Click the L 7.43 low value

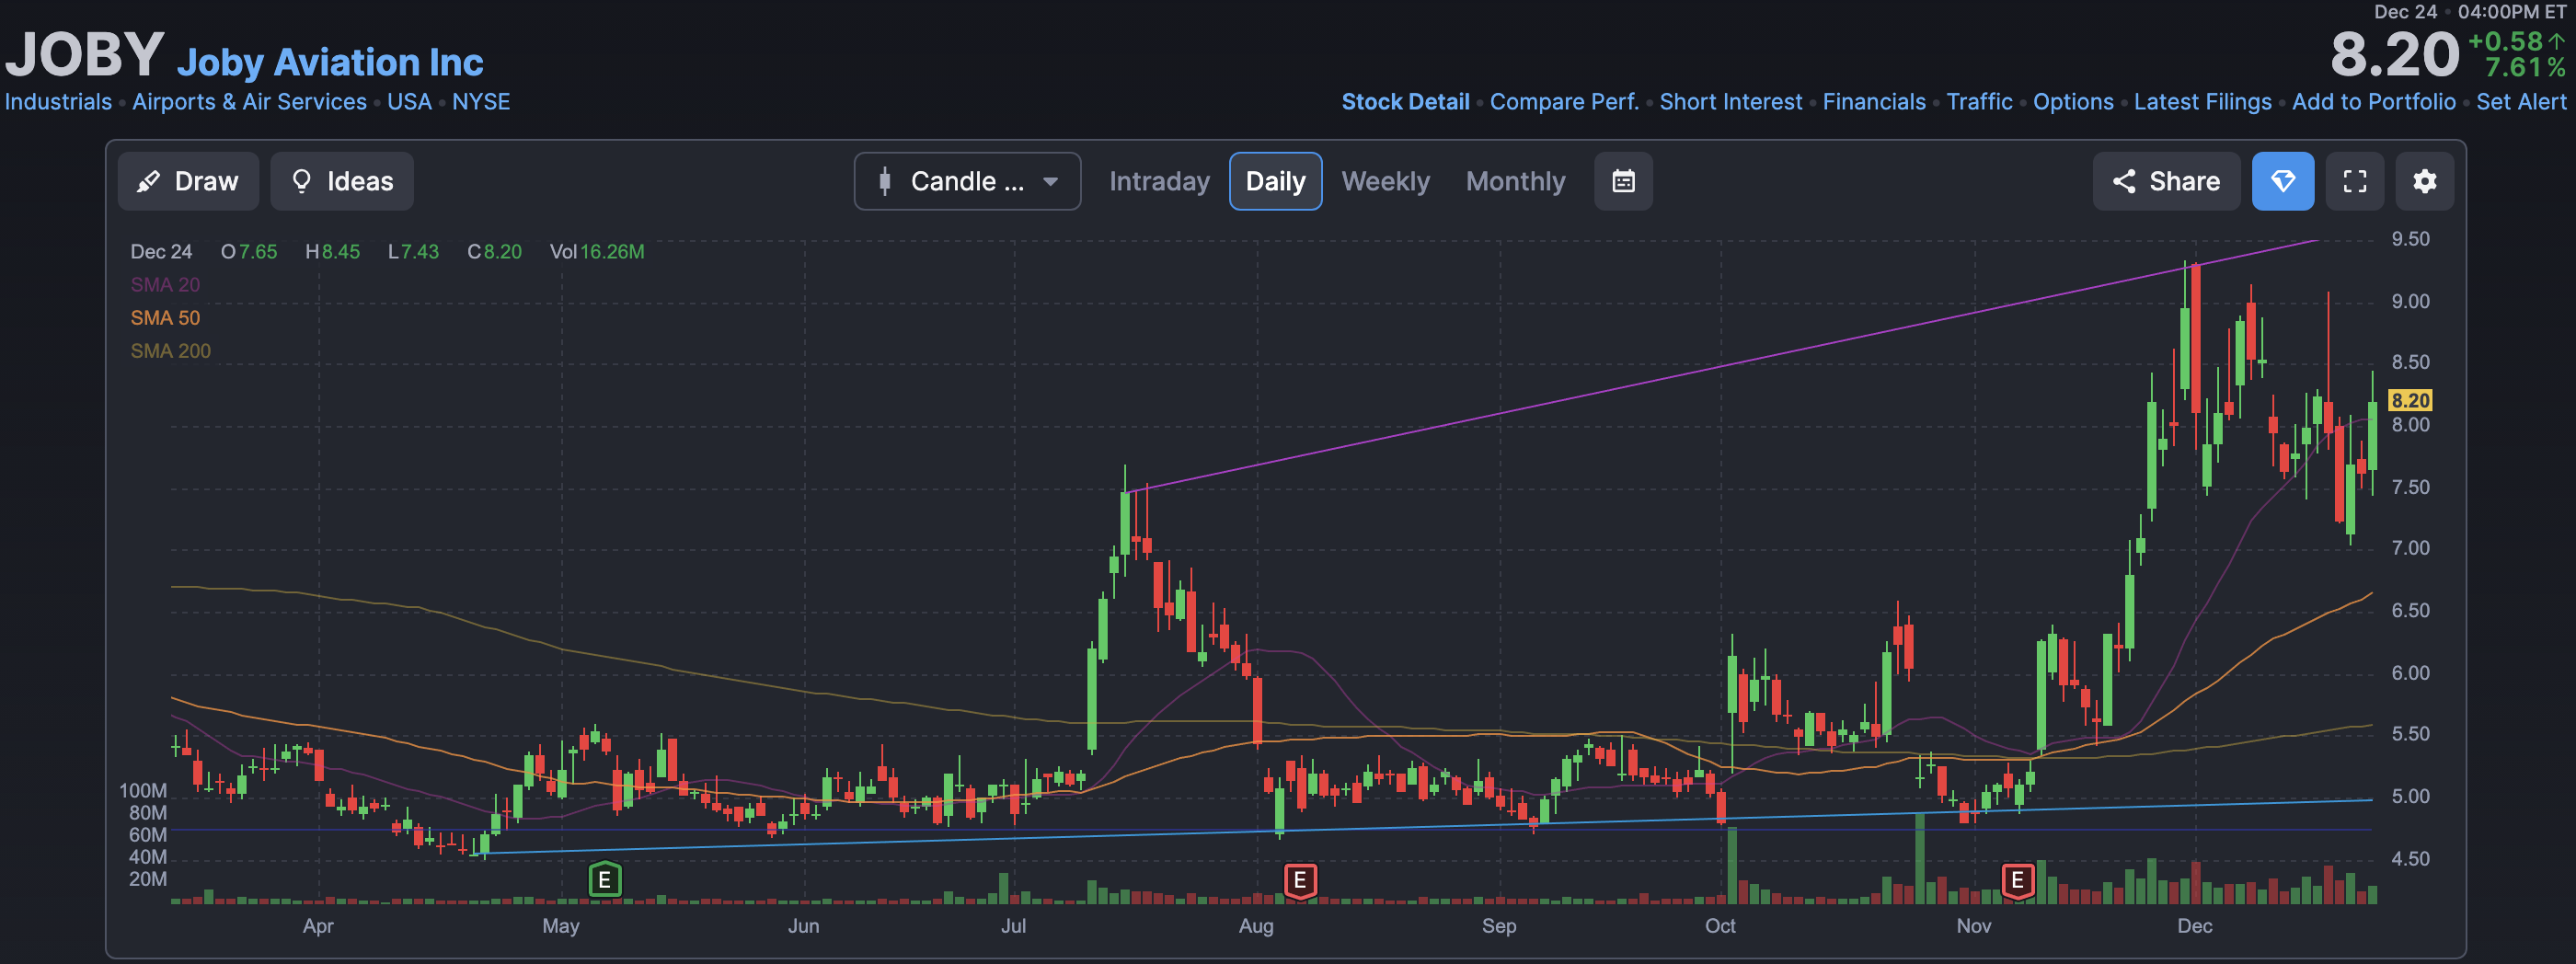(413, 252)
